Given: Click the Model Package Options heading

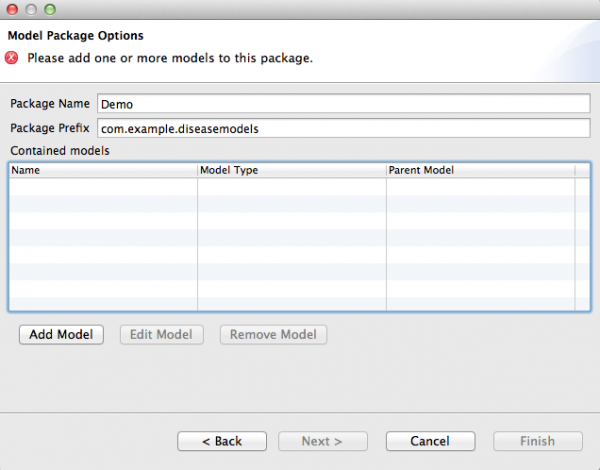Looking at the screenshot, I should 75,37.
